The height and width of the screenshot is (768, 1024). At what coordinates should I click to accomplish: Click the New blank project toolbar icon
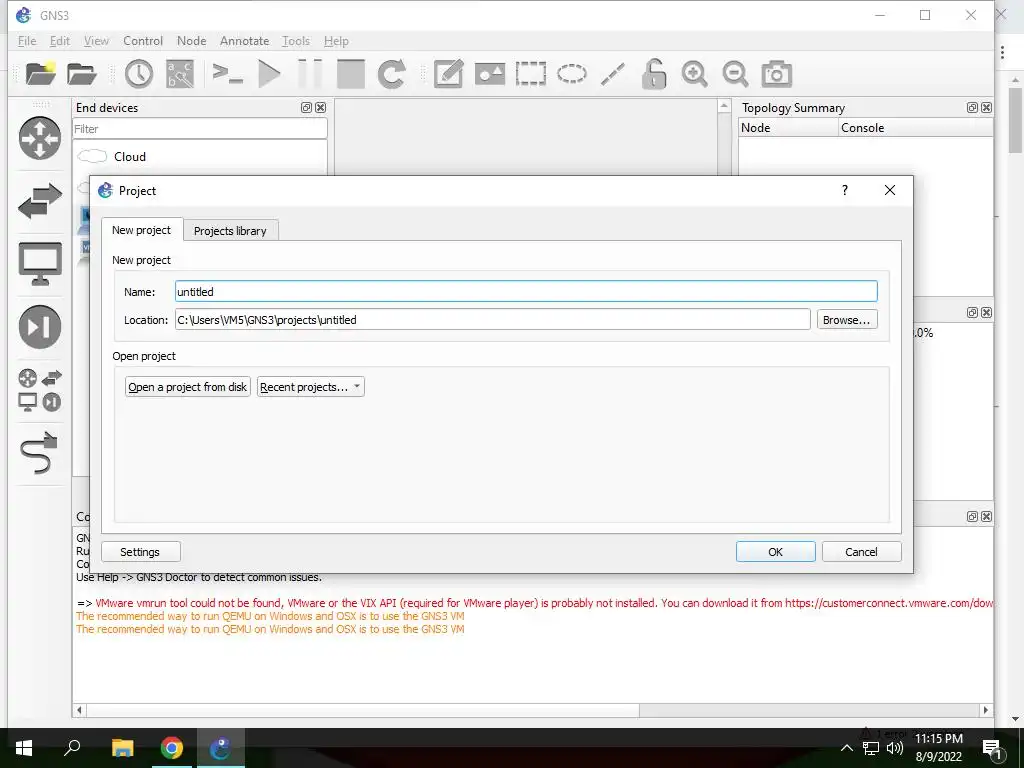coord(40,73)
